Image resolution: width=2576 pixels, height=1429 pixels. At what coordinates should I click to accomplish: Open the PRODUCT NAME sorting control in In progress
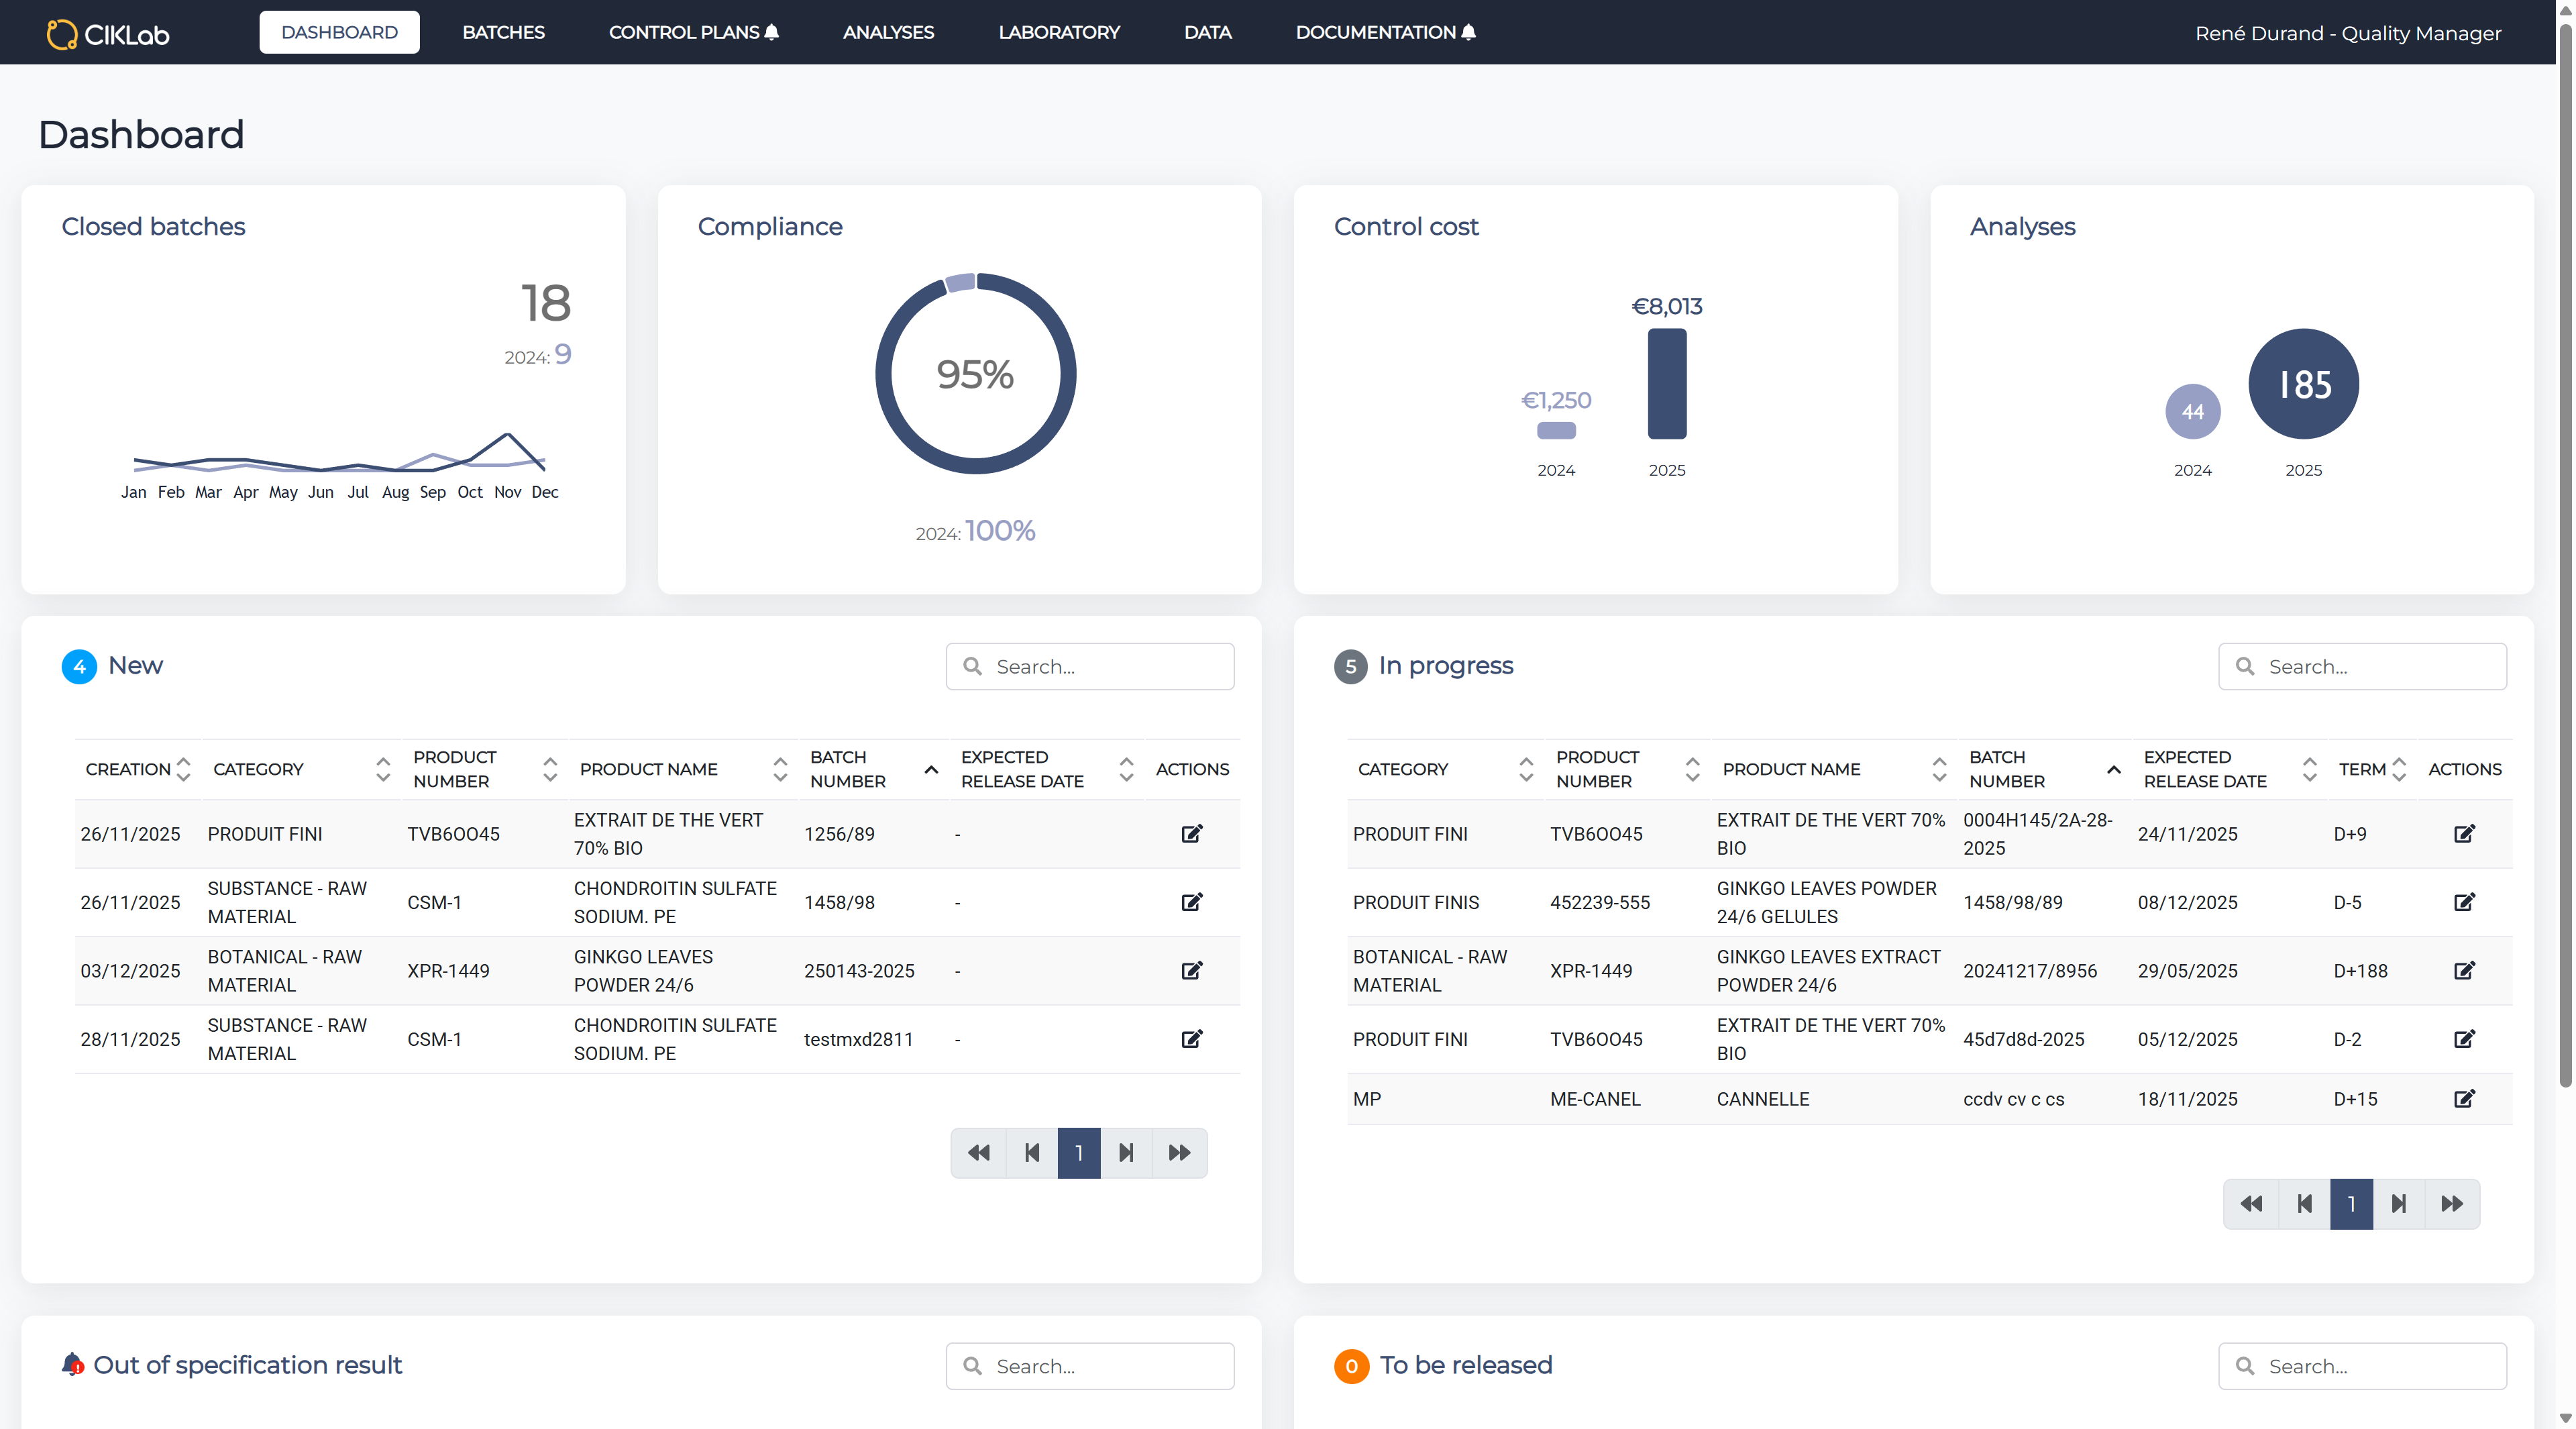click(x=1939, y=769)
